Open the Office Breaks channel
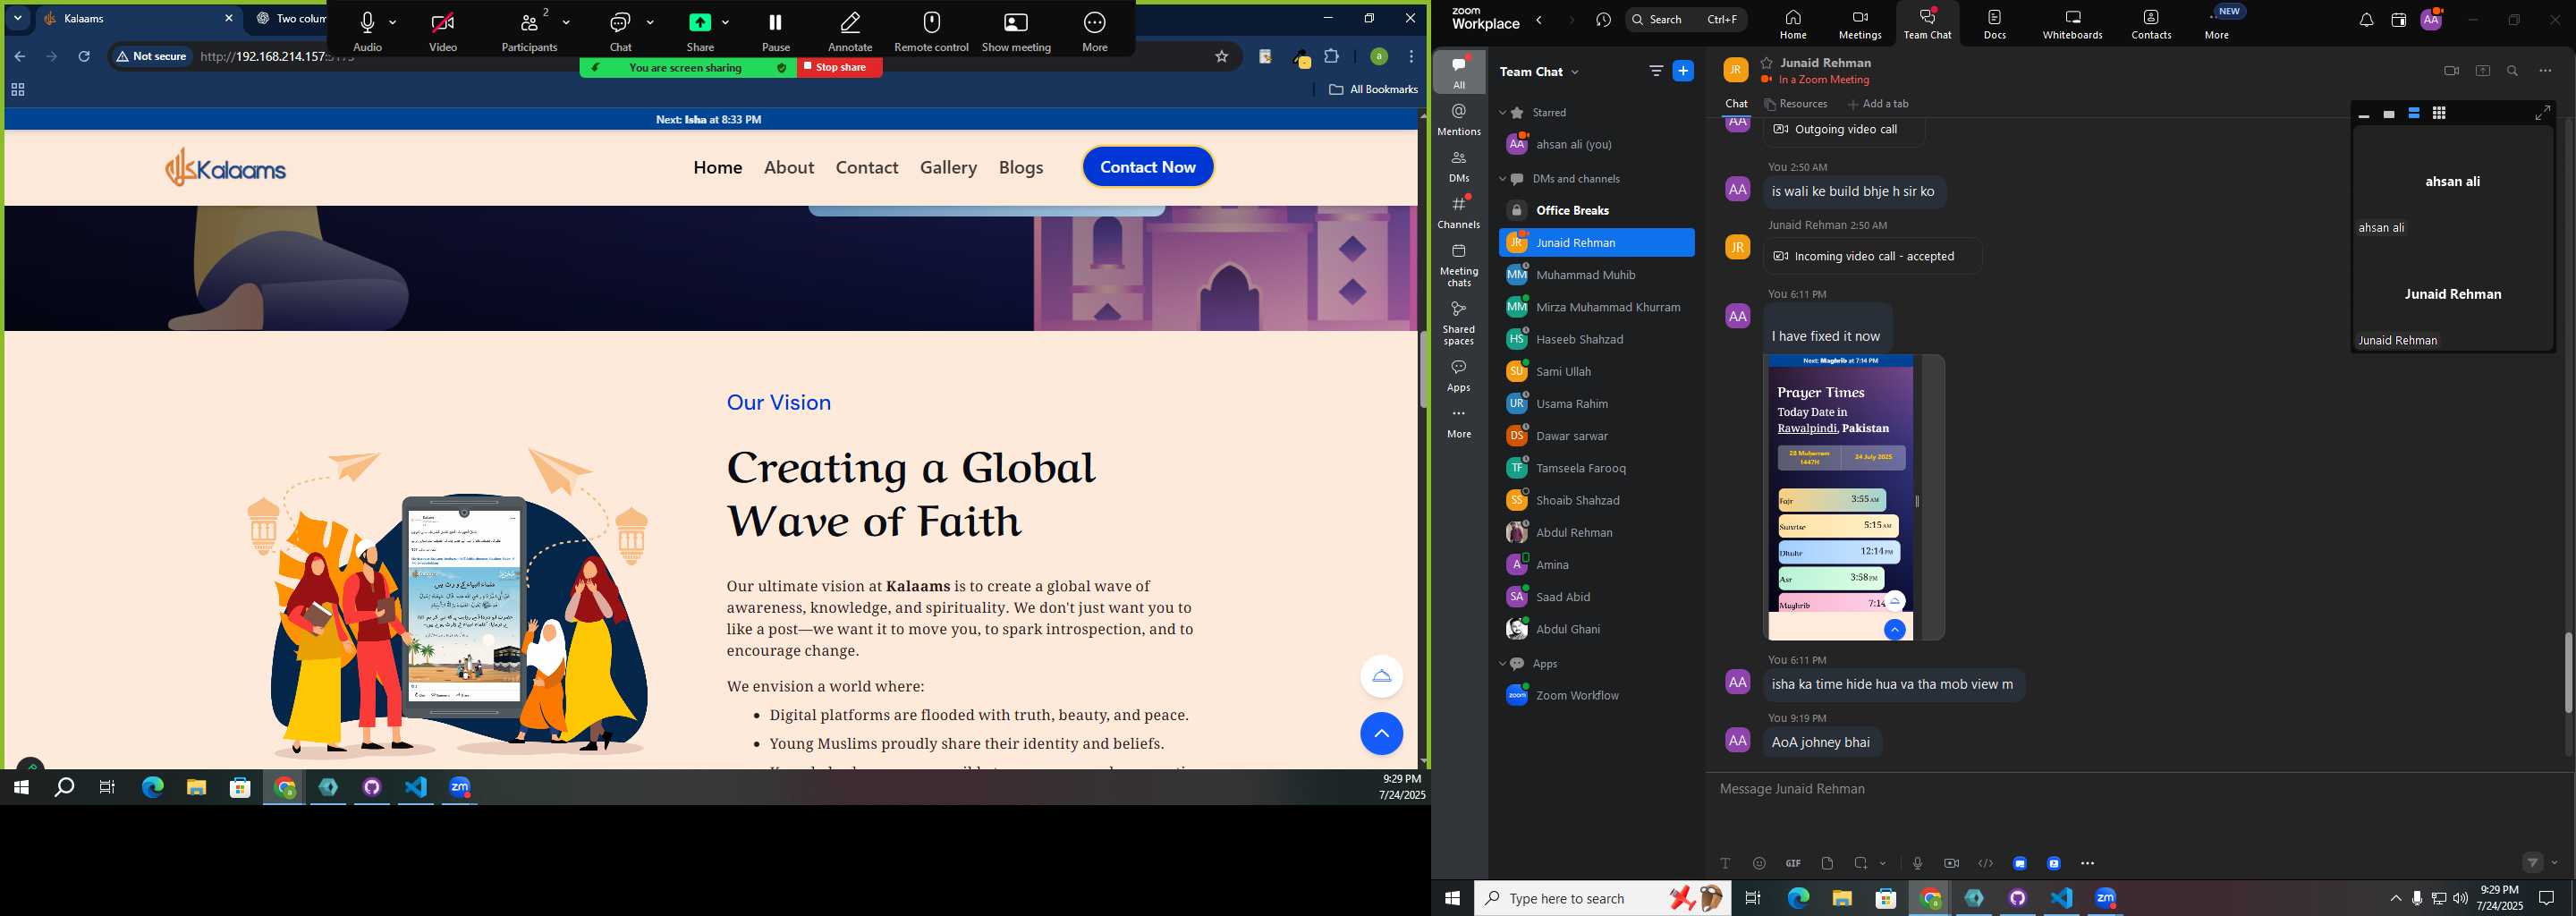Image resolution: width=2576 pixels, height=916 pixels. (1597, 211)
